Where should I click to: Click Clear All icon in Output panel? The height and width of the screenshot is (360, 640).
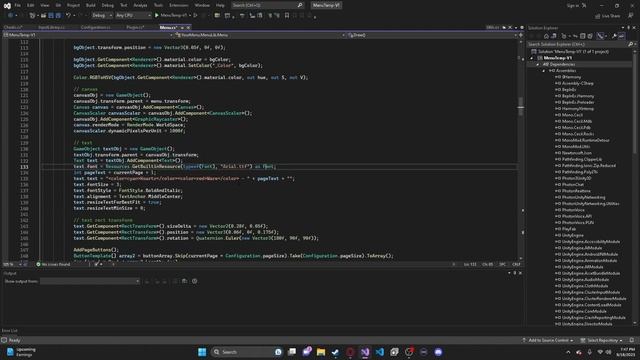click(176, 281)
